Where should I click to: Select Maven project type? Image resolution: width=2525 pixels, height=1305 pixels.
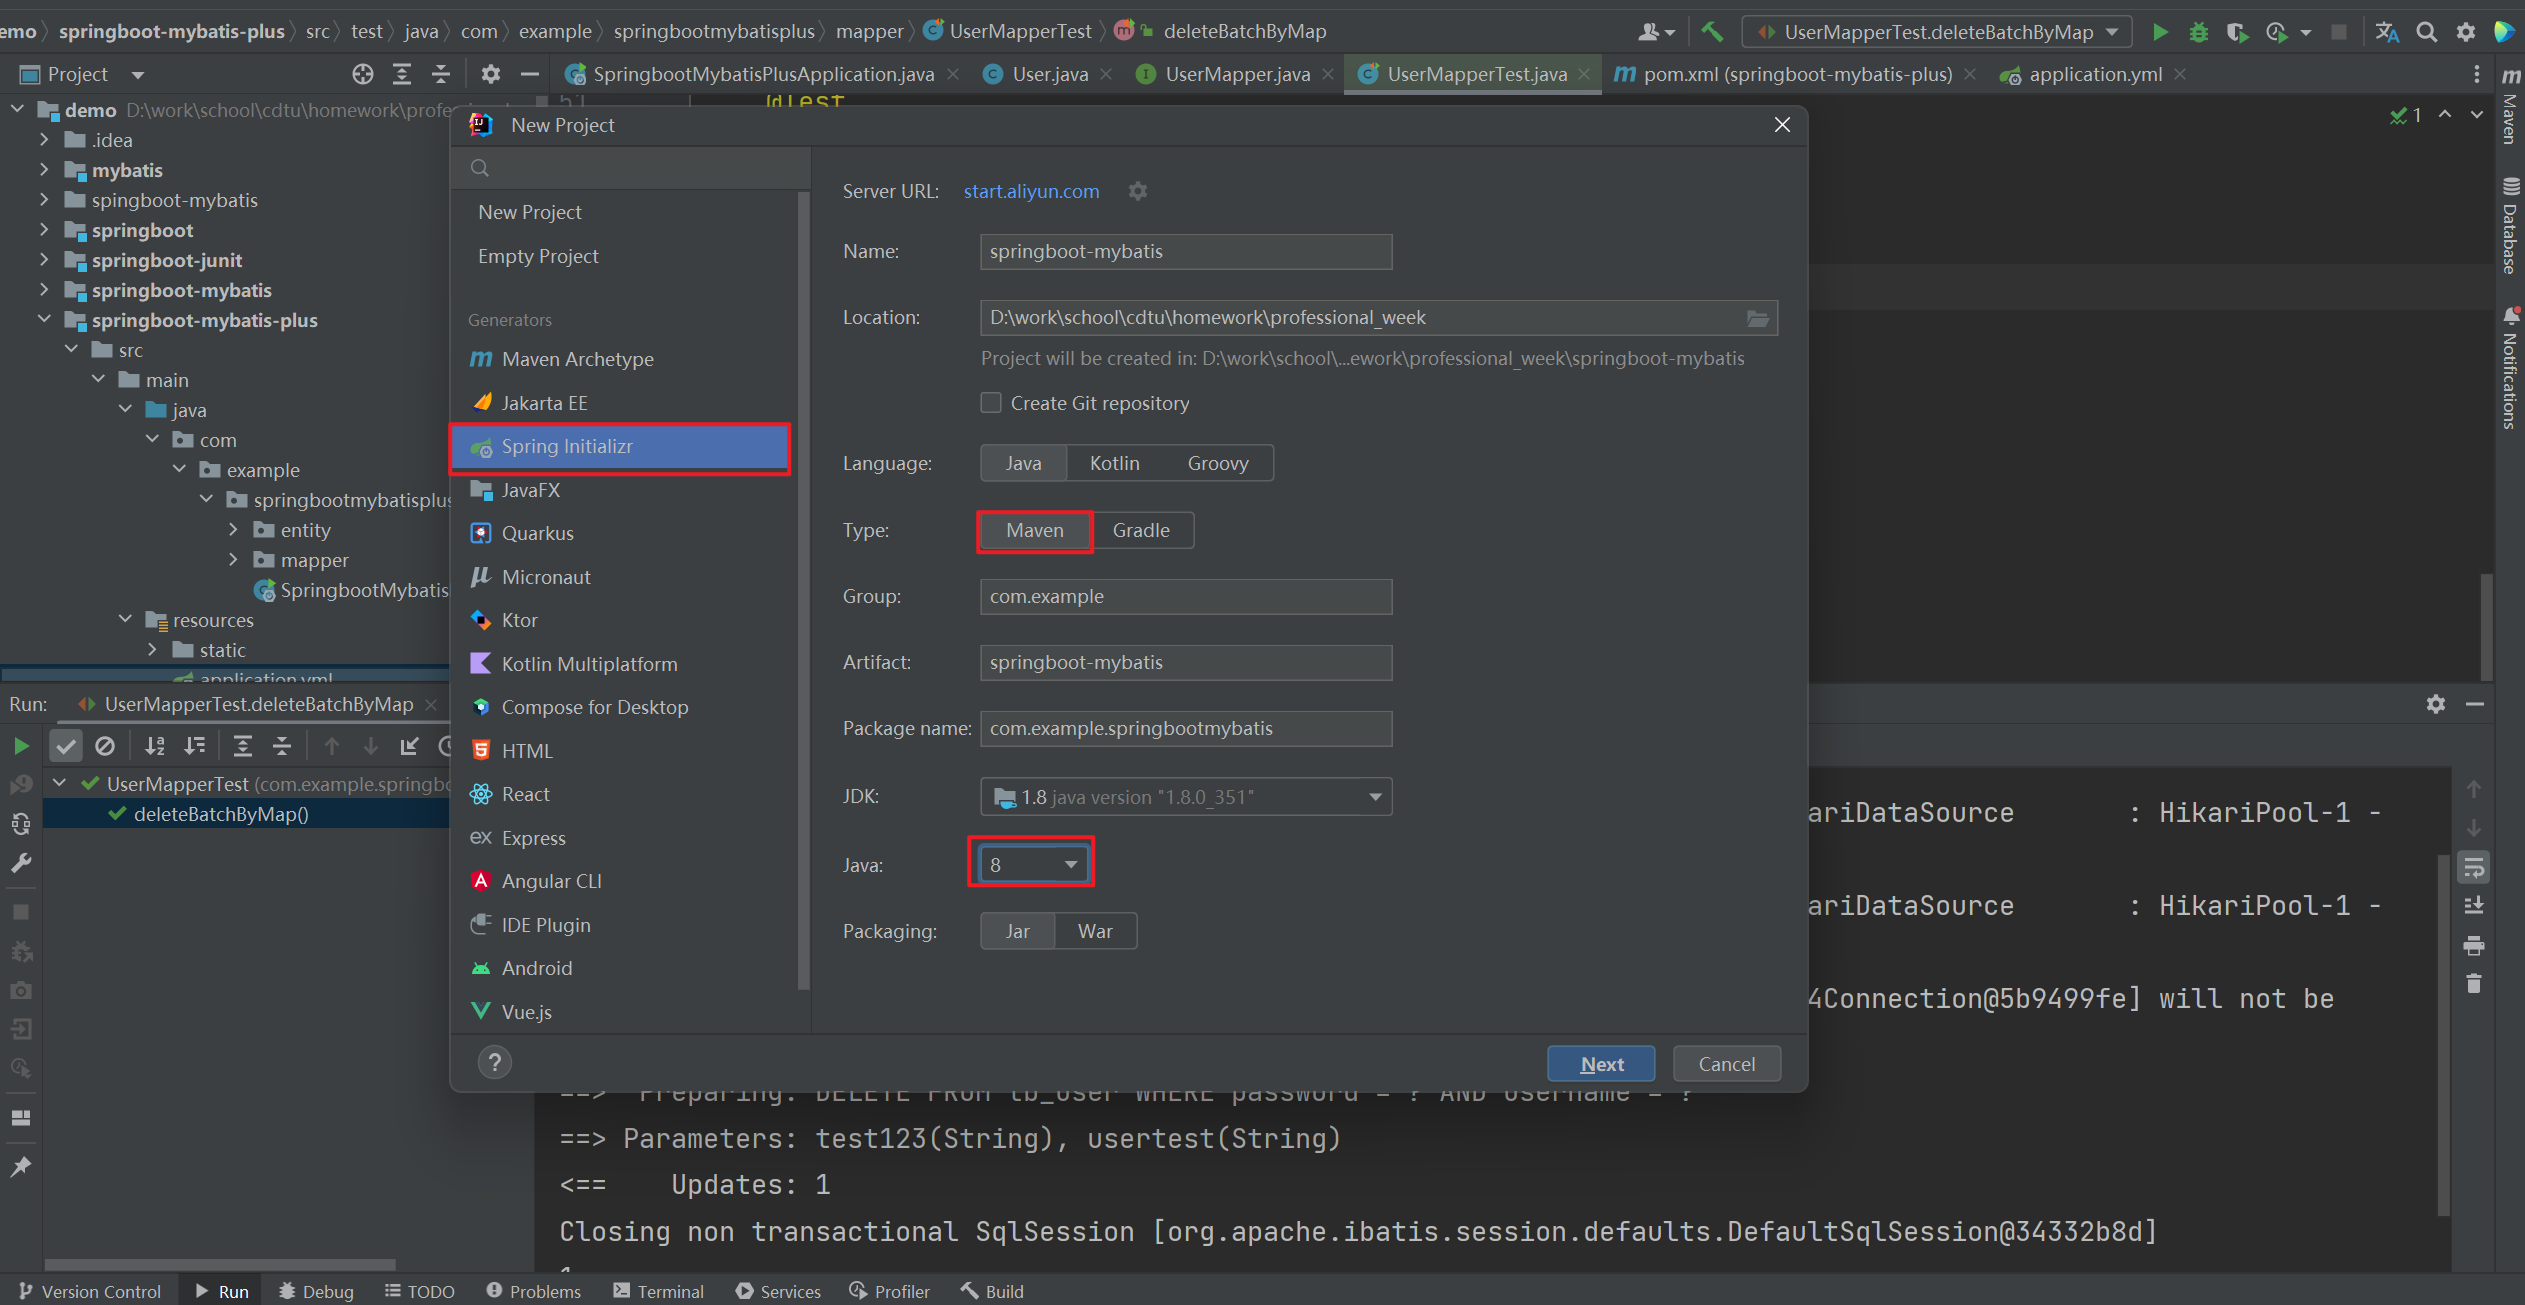coord(1035,530)
